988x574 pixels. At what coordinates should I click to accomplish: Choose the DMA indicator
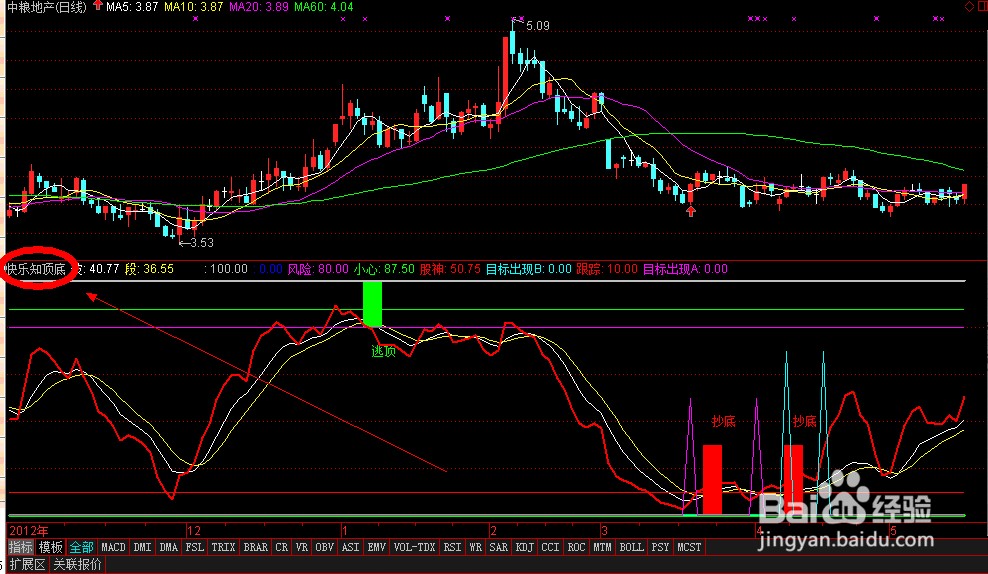coord(168,547)
